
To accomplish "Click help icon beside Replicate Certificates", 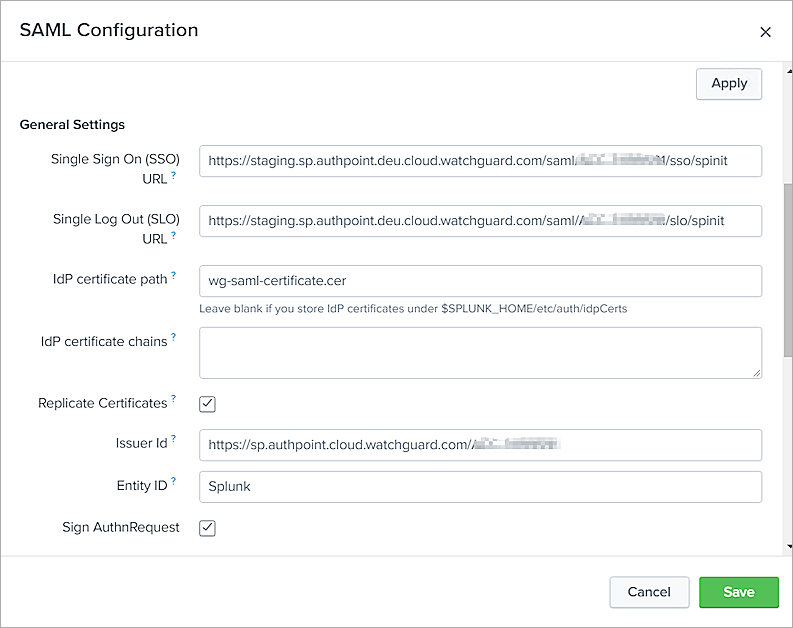I will point(174,399).
